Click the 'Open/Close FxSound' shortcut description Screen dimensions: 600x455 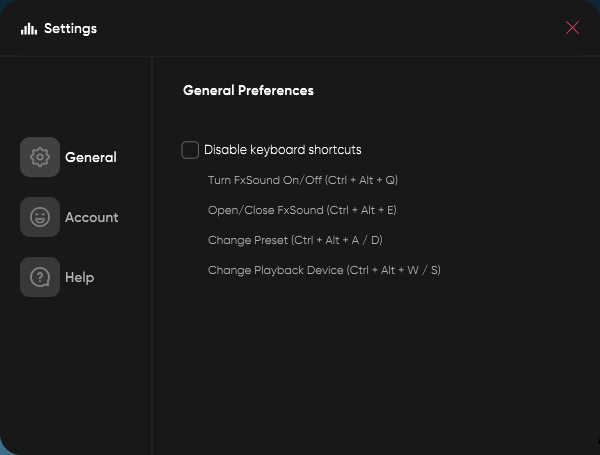point(264,210)
